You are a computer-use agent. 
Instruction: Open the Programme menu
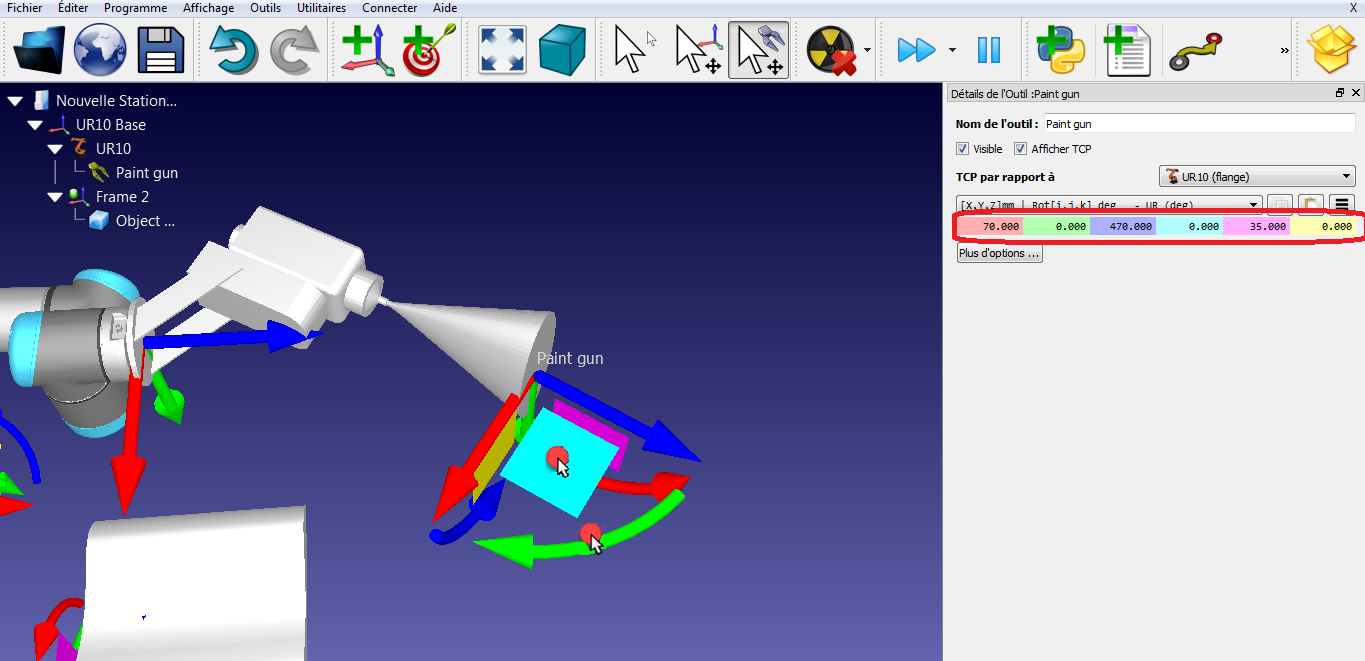point(136,8)
